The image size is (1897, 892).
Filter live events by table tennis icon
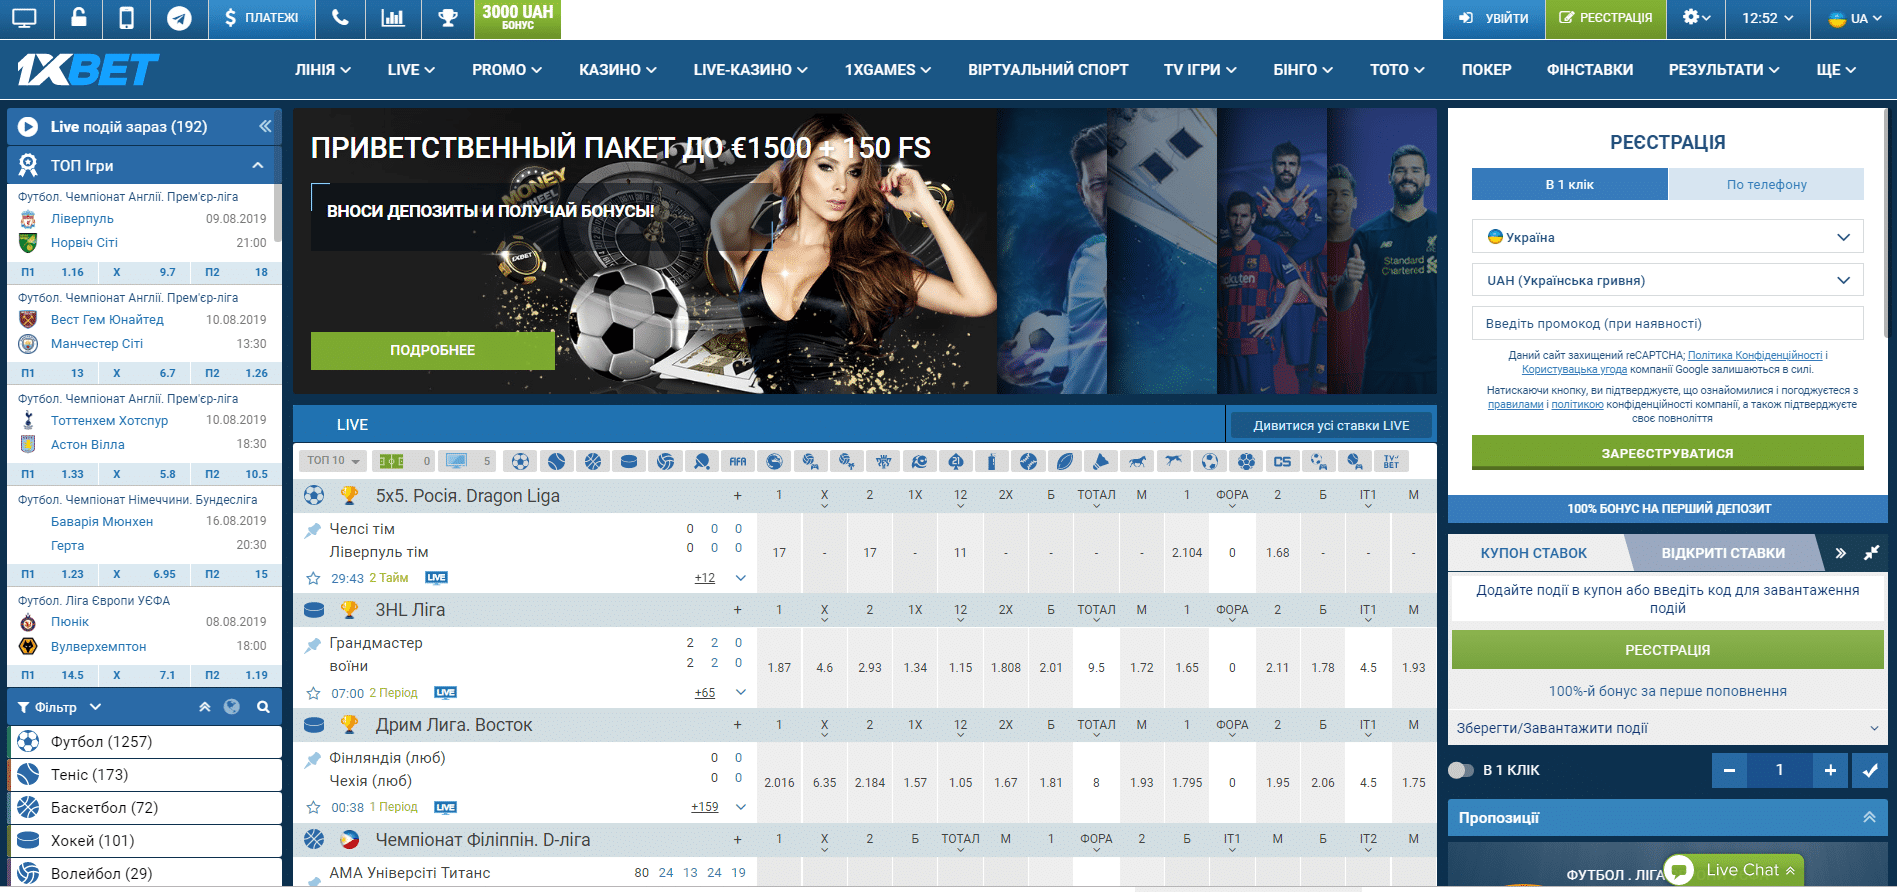(702, 461)
